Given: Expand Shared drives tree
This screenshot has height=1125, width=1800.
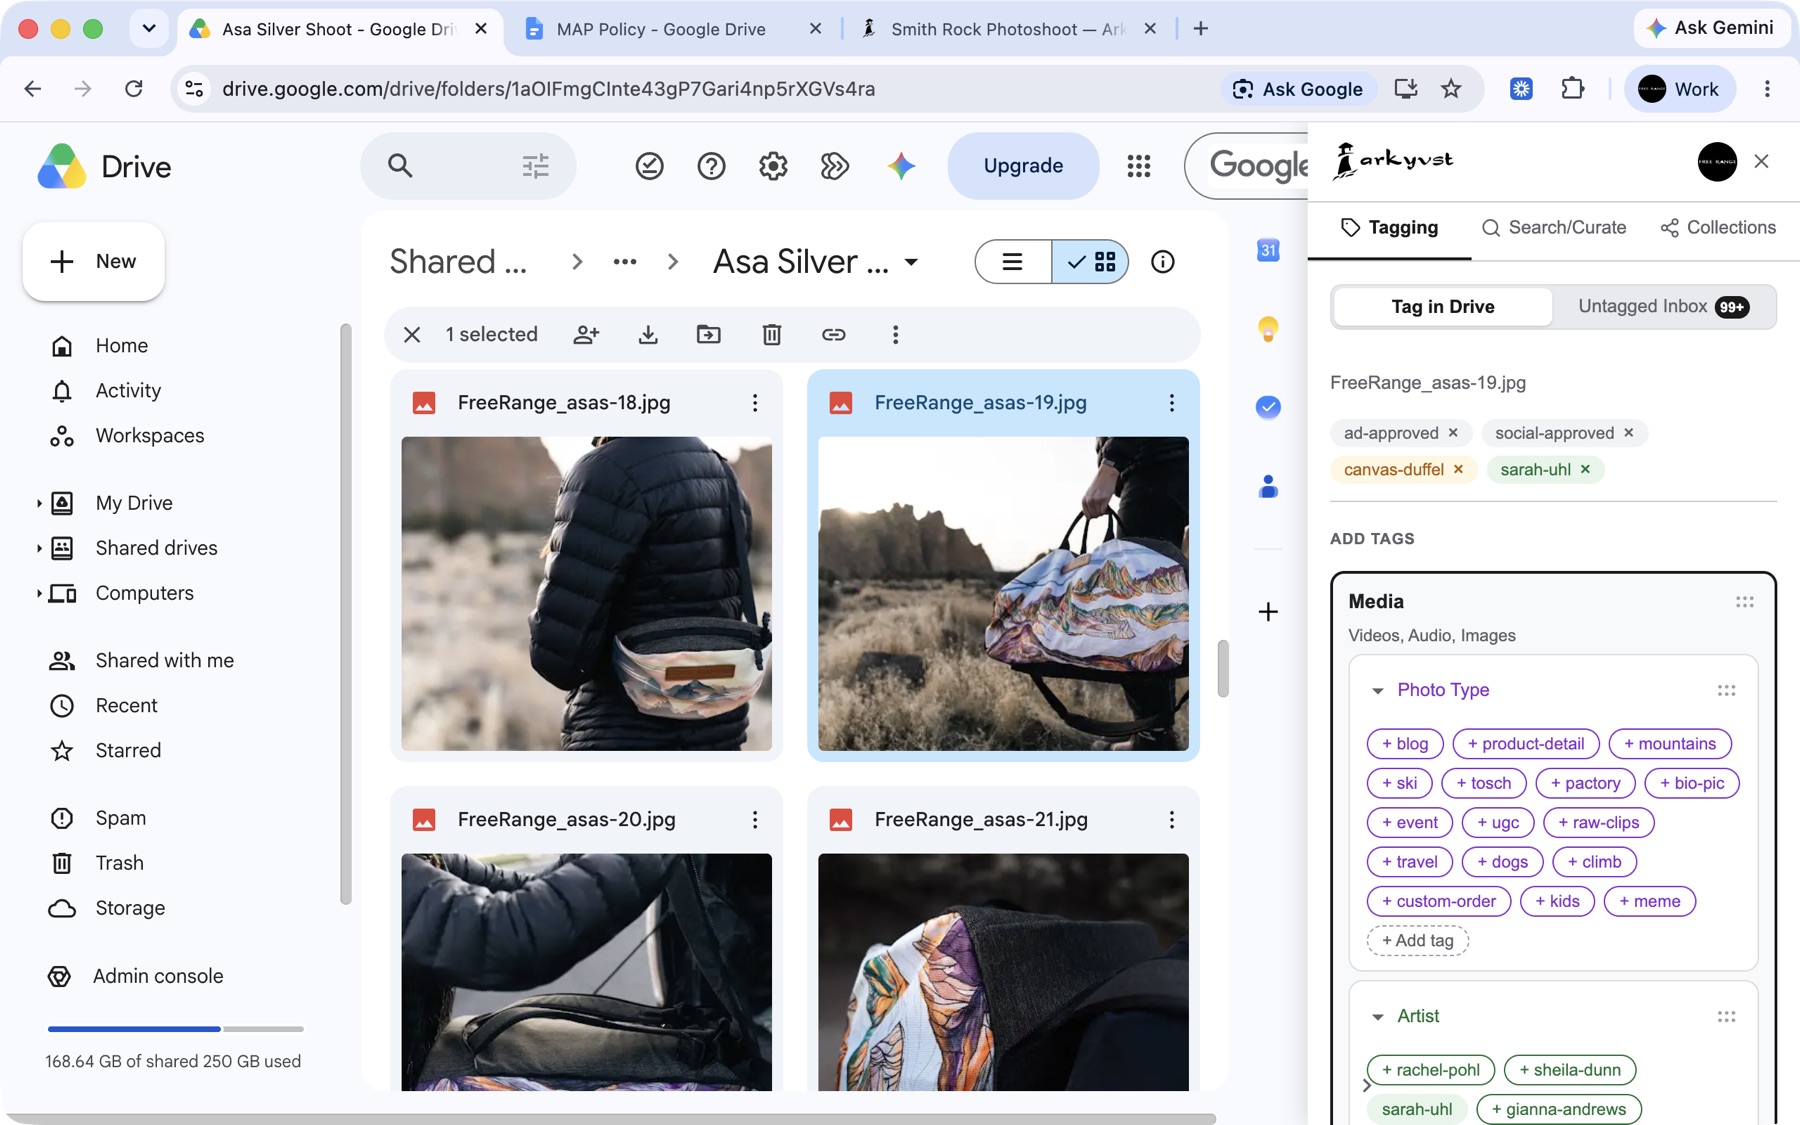Looking at the screenshot, I should (38, 548).
